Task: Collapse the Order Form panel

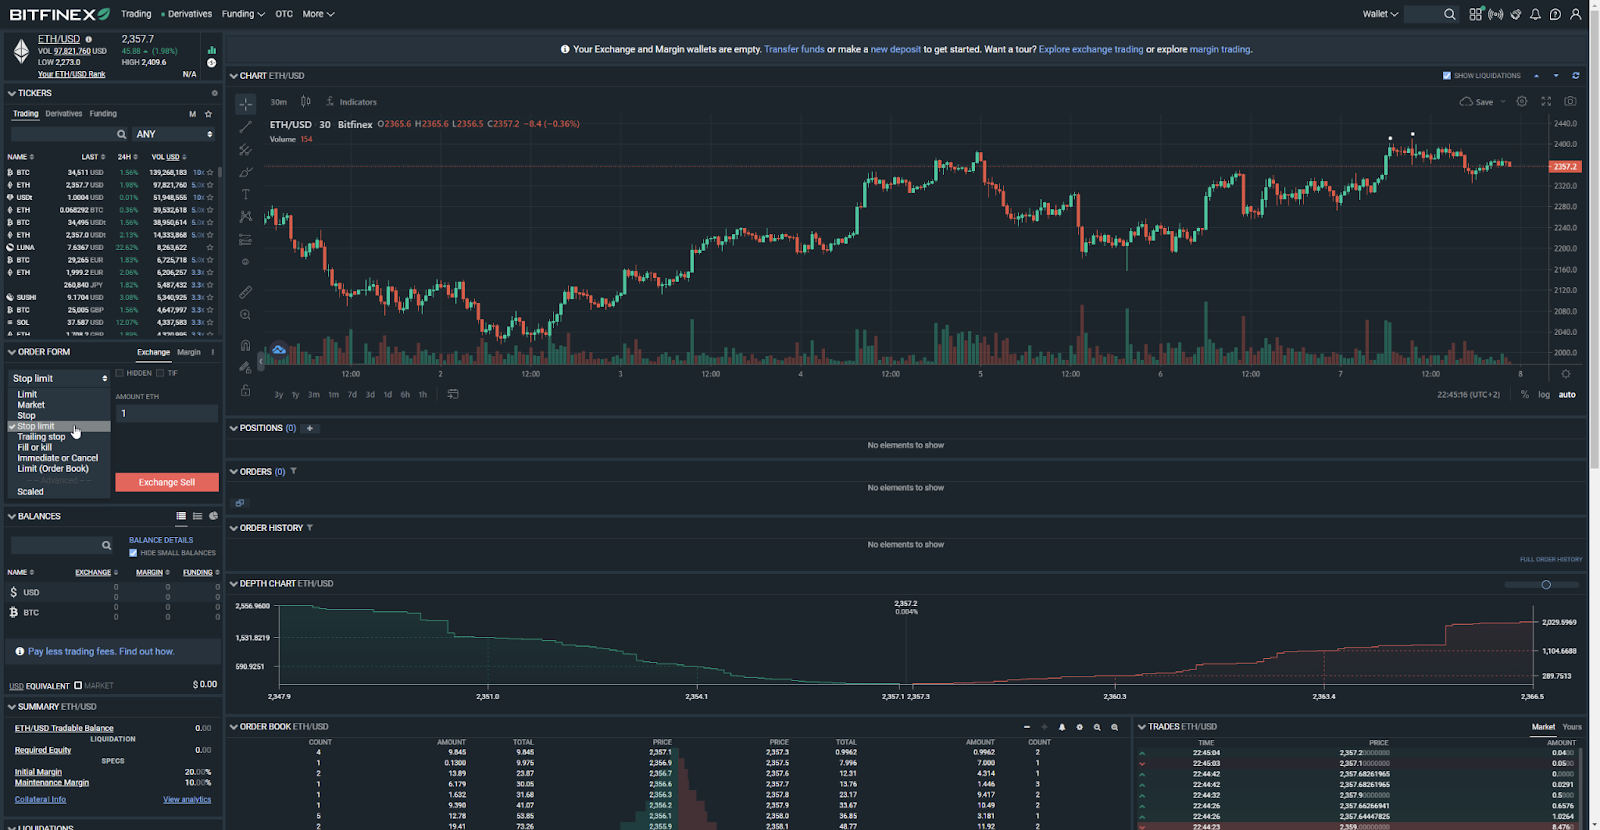Action: click(x=12, y=352)
